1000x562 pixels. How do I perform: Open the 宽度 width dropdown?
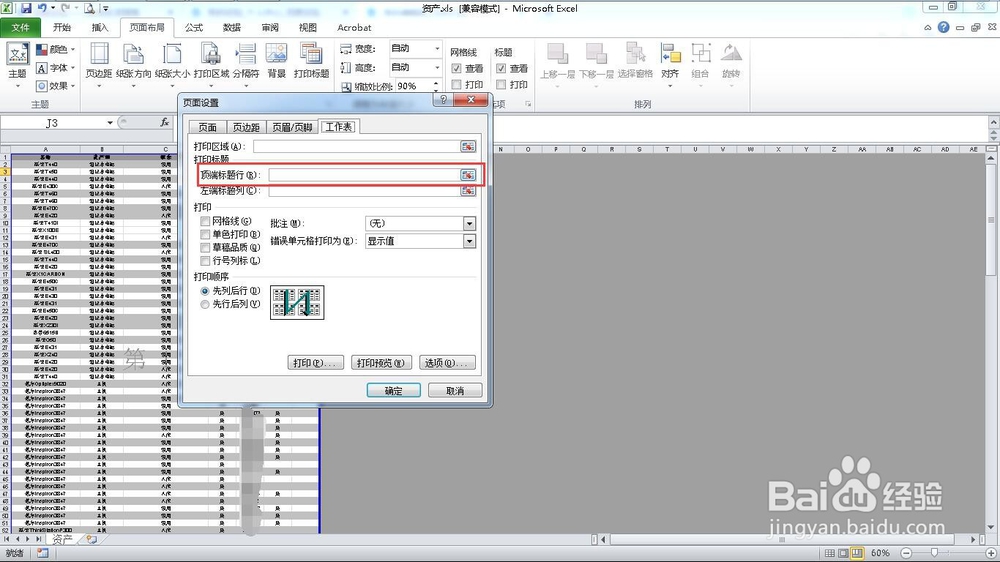[x=437, y=48]
